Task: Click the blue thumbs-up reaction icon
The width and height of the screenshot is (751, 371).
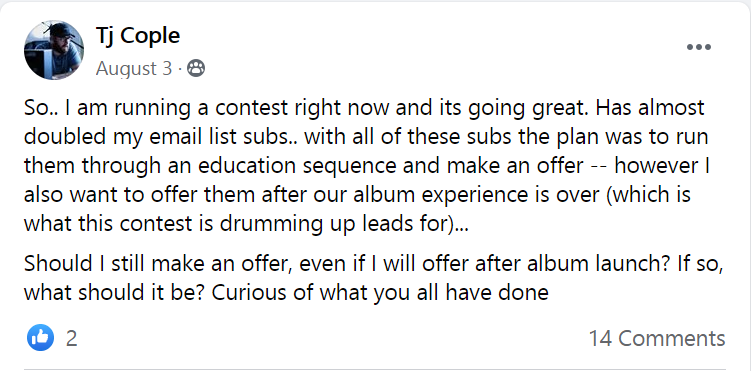Action: point(40,338)
